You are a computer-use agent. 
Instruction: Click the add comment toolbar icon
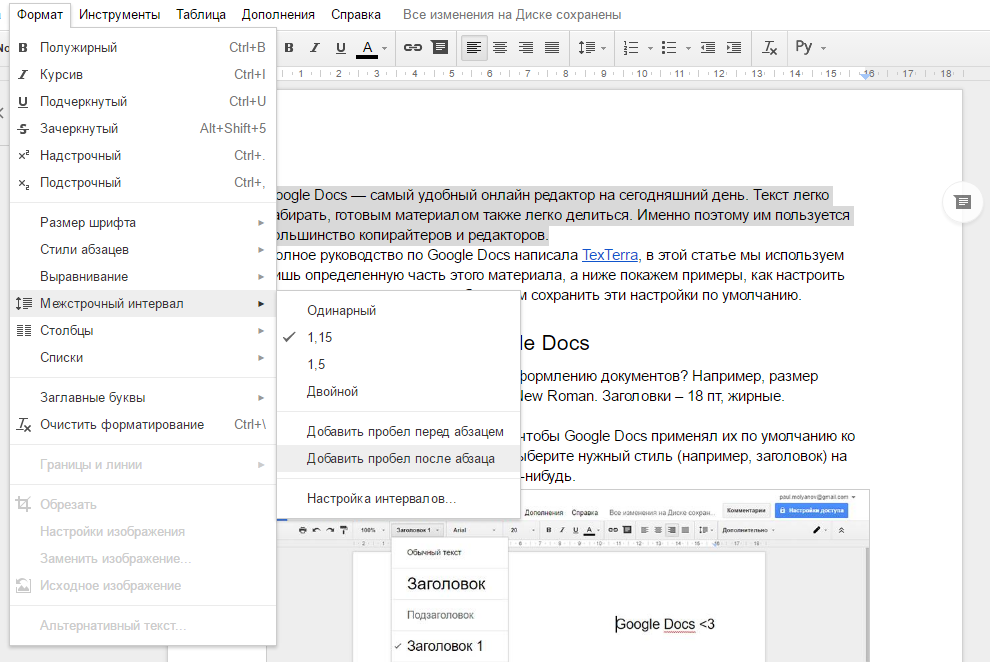[x=439, y=47]
